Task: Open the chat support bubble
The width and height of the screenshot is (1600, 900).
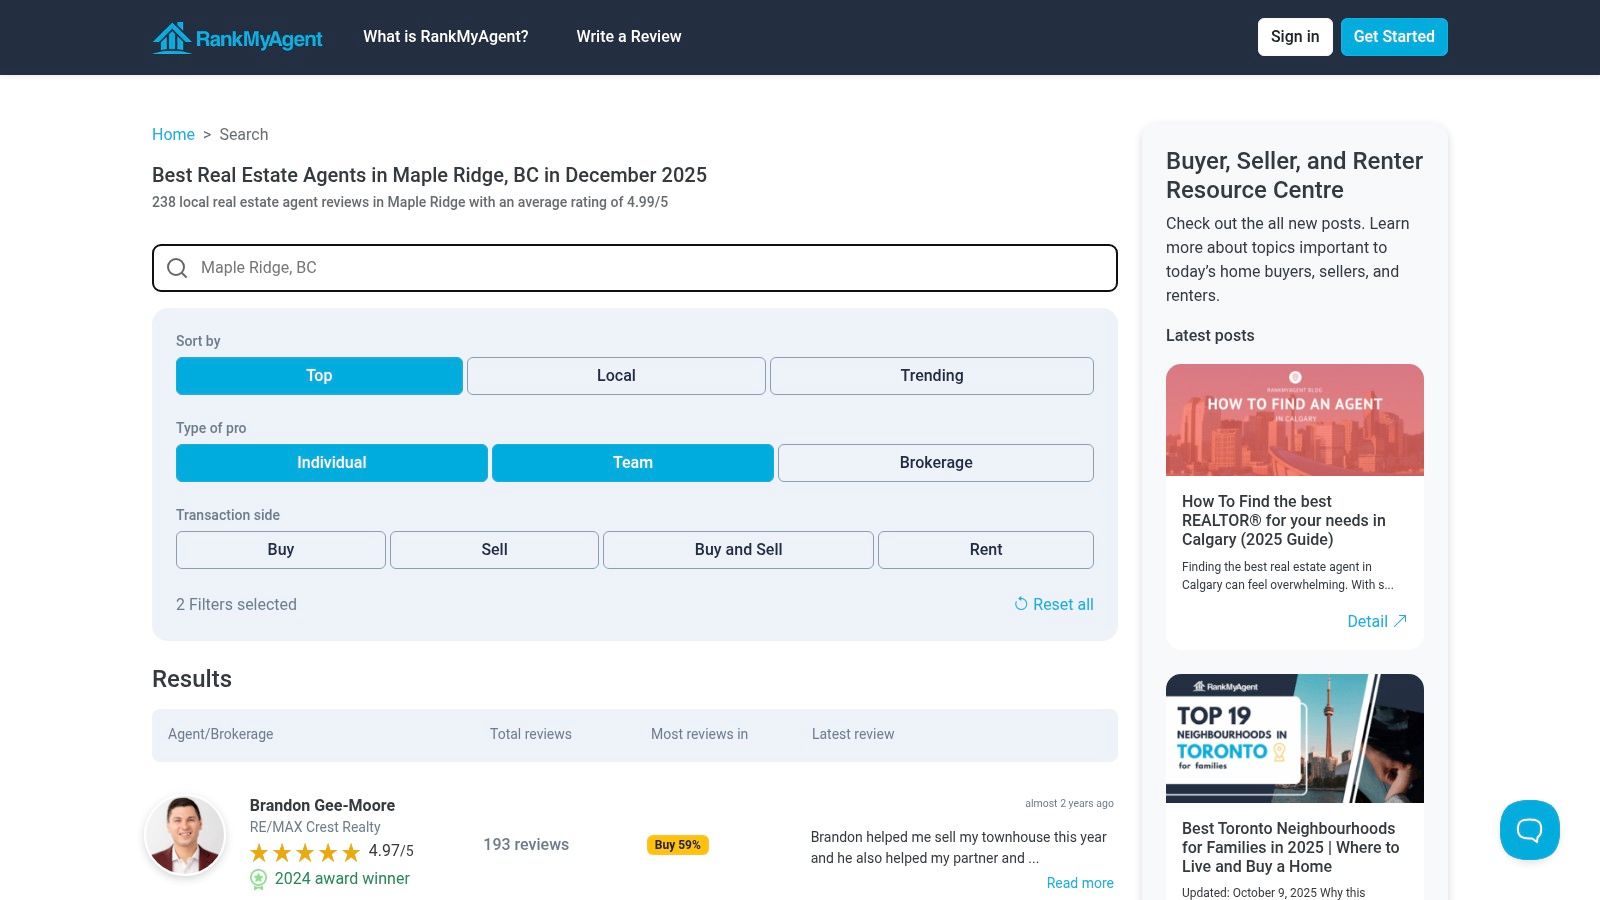Action: pos(1529,830)
